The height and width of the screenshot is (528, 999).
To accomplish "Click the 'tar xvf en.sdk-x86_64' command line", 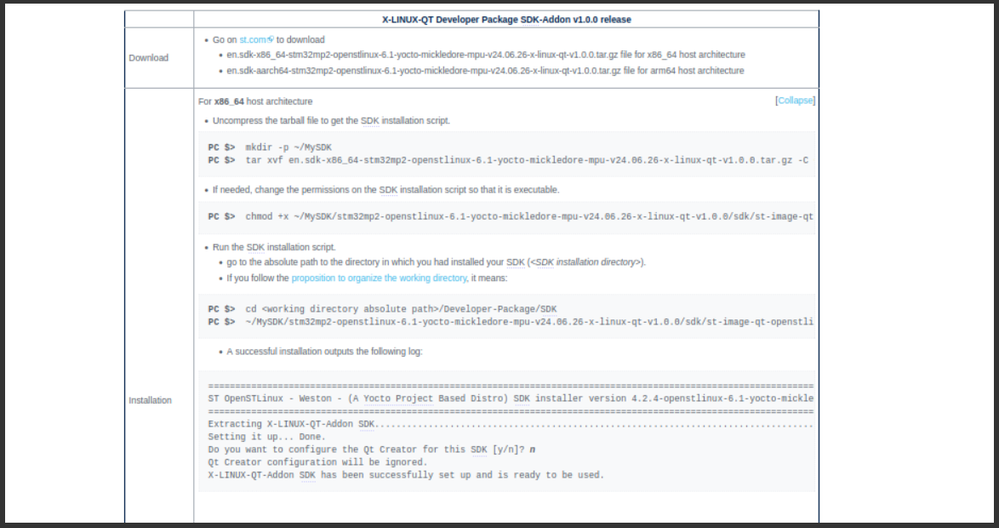I will [508, 161].
